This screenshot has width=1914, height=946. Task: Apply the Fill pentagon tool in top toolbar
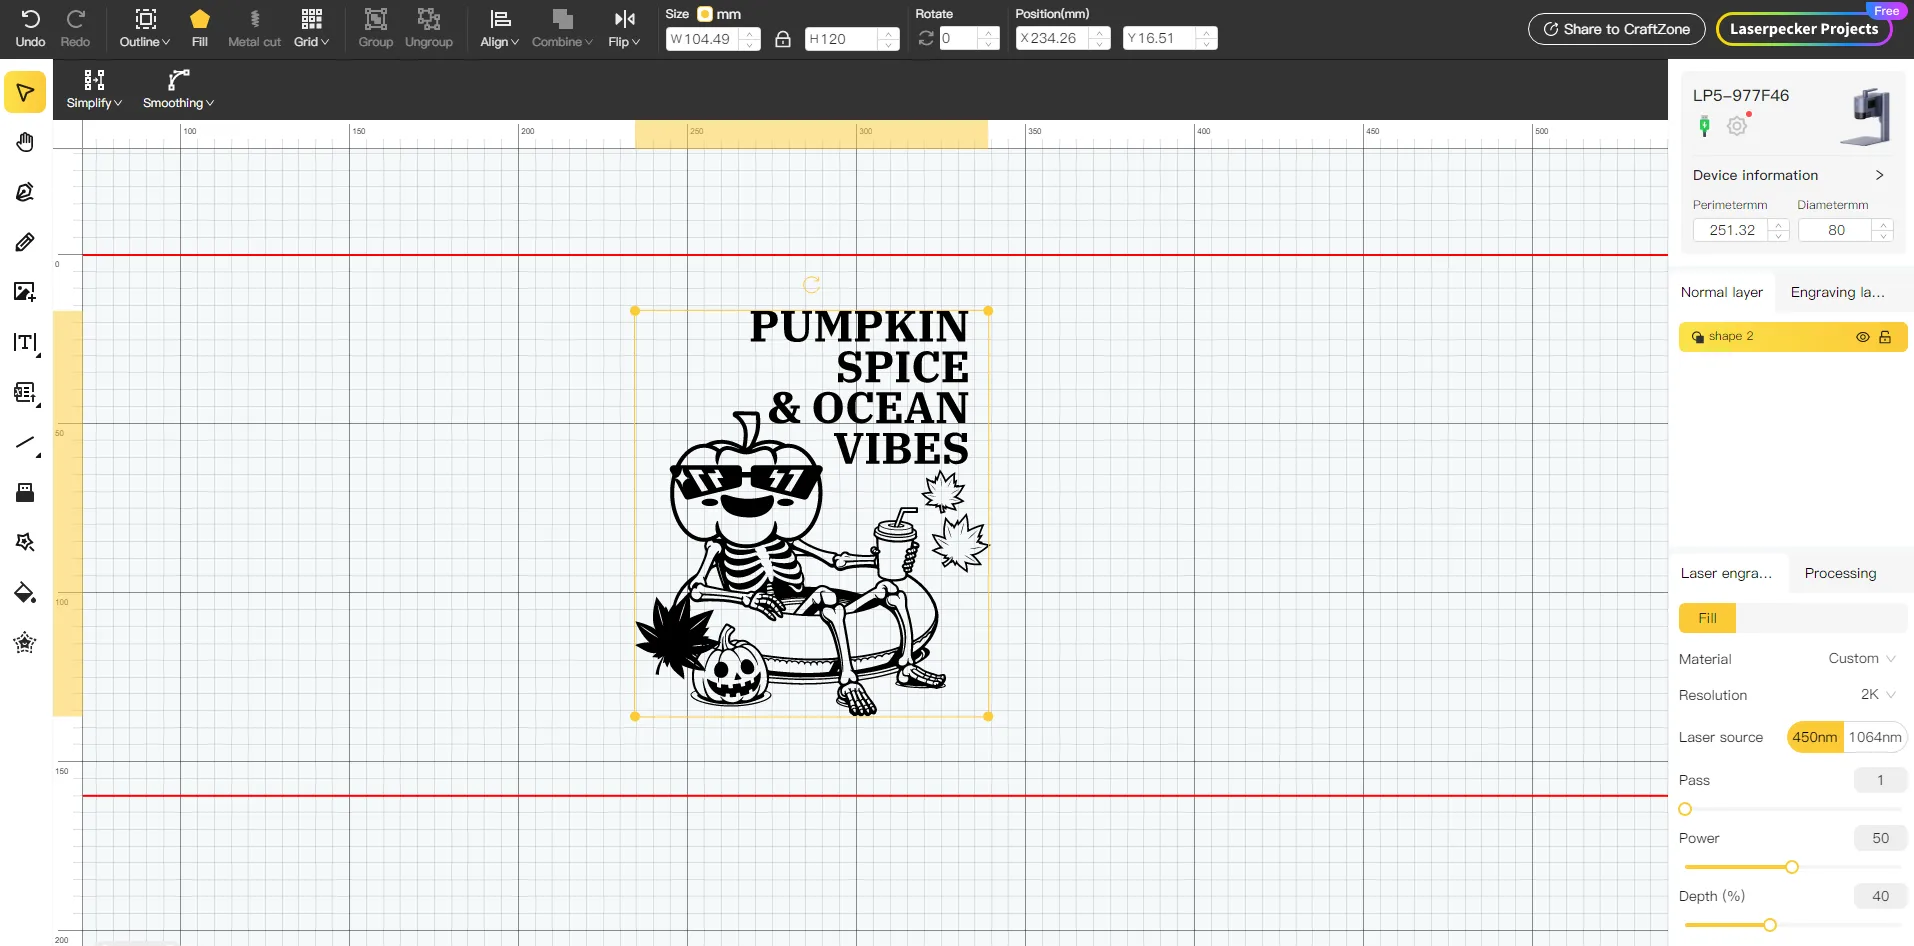200,19
